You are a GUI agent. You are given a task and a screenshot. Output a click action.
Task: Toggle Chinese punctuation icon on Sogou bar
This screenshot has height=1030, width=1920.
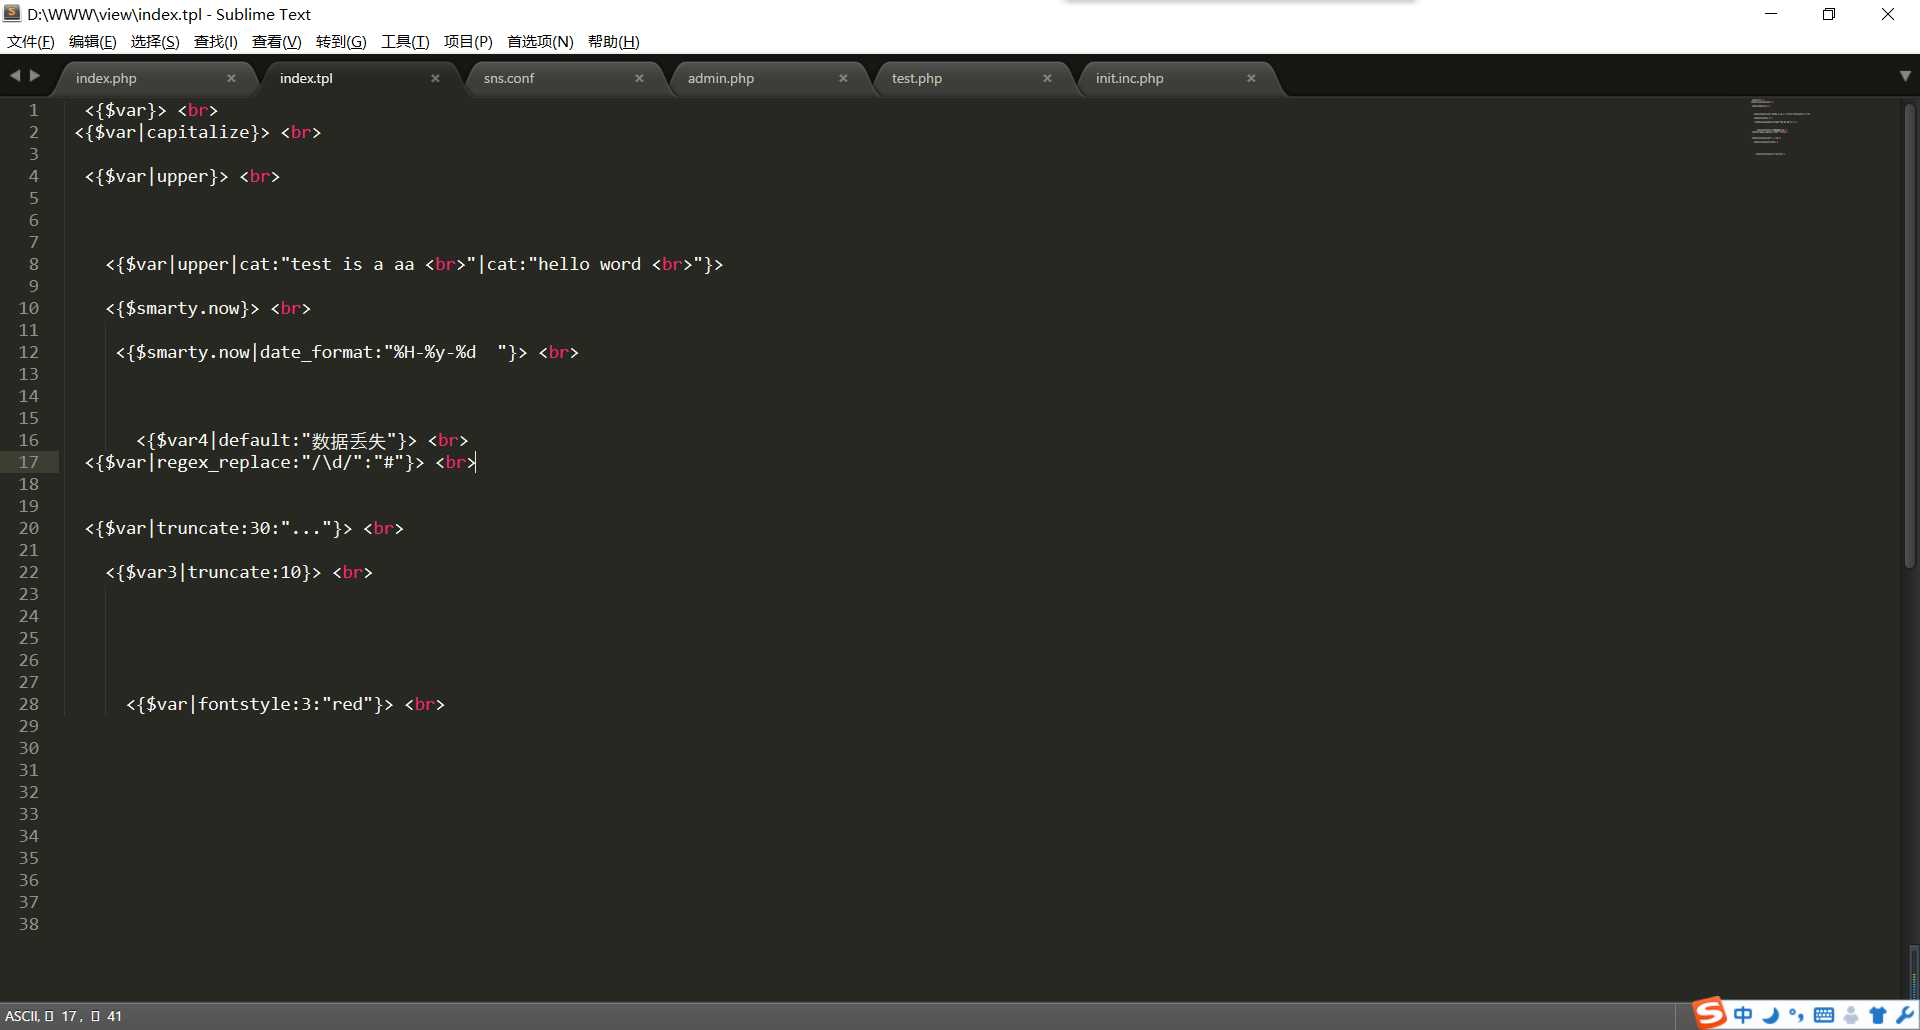click(x=1797, y=1015)
